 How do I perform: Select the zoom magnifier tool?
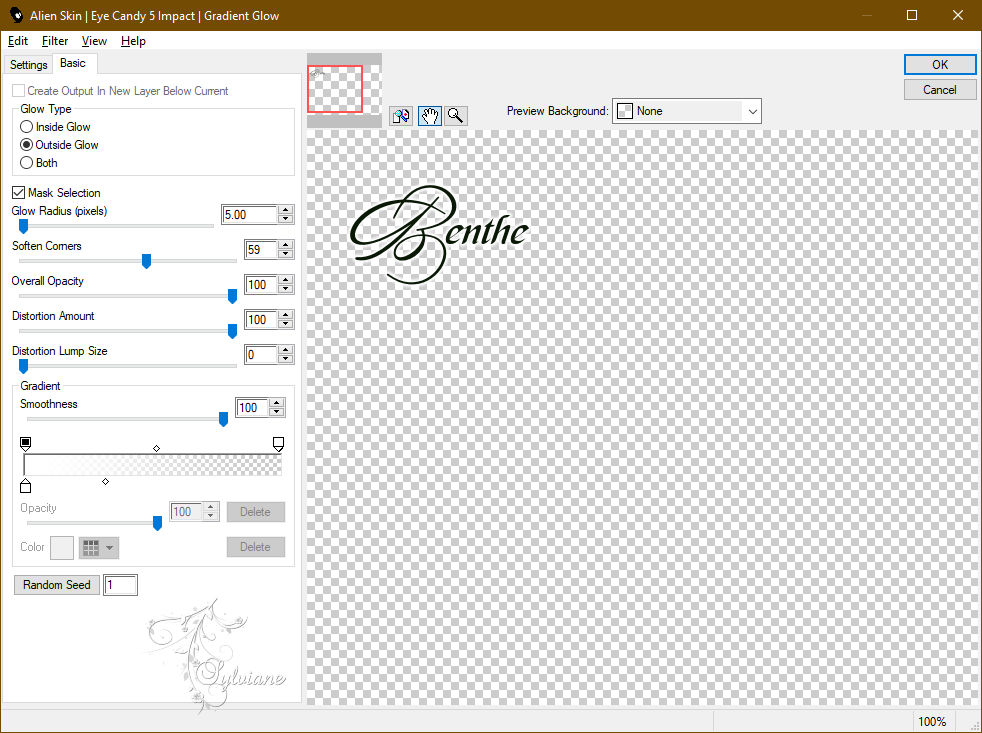point(456,116)
